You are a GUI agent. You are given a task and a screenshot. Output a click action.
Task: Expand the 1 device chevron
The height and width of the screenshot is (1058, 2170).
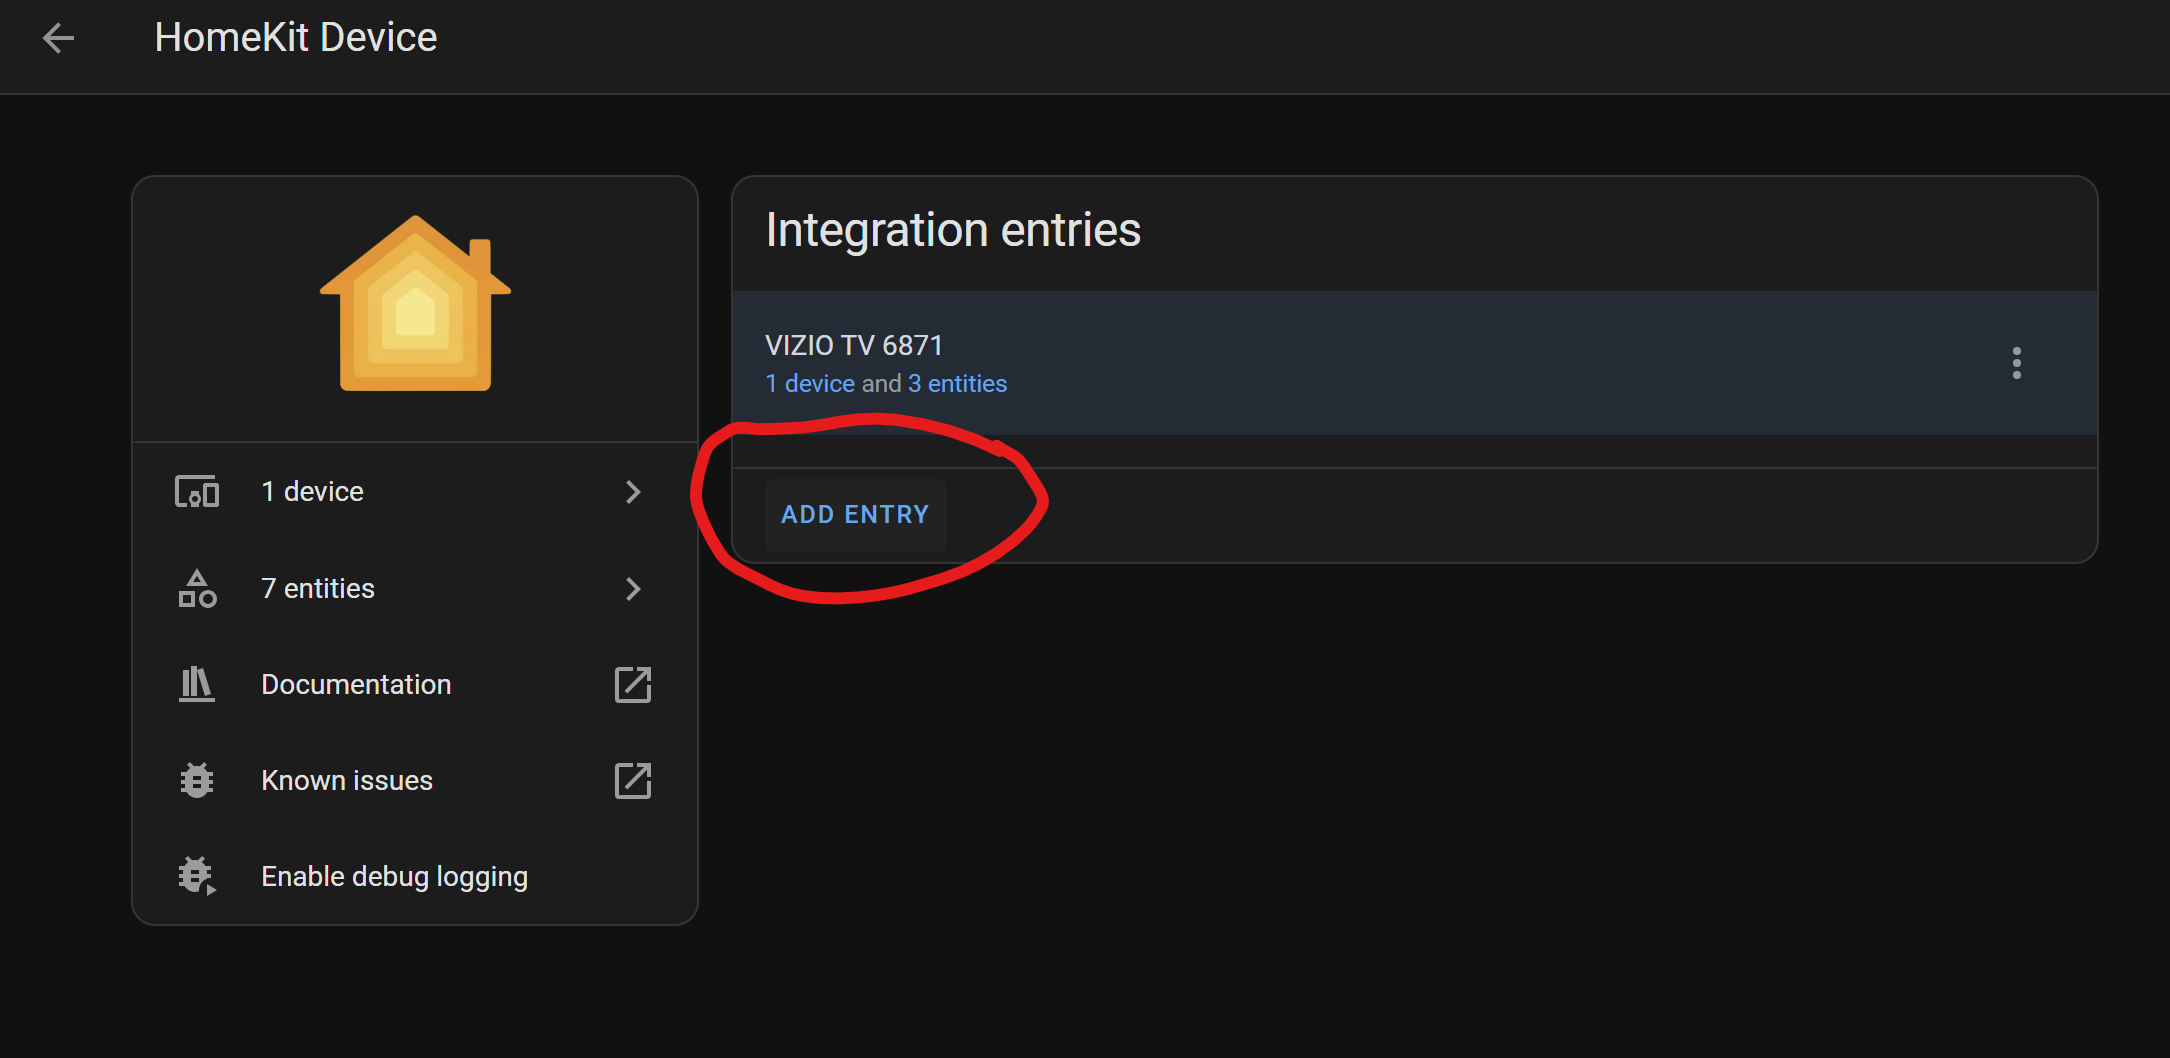633,492
